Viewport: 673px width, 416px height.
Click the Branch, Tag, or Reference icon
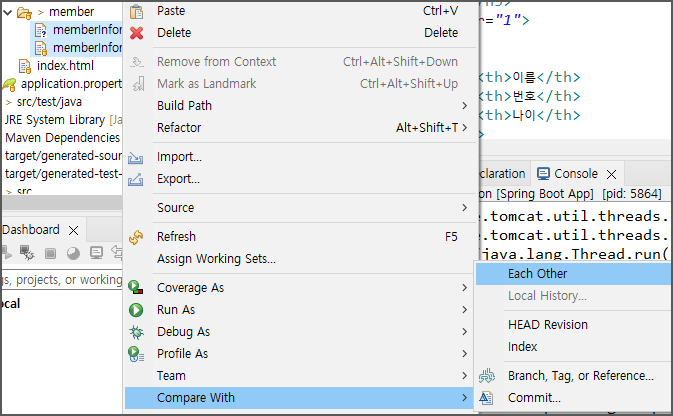(x=487, y=376)
